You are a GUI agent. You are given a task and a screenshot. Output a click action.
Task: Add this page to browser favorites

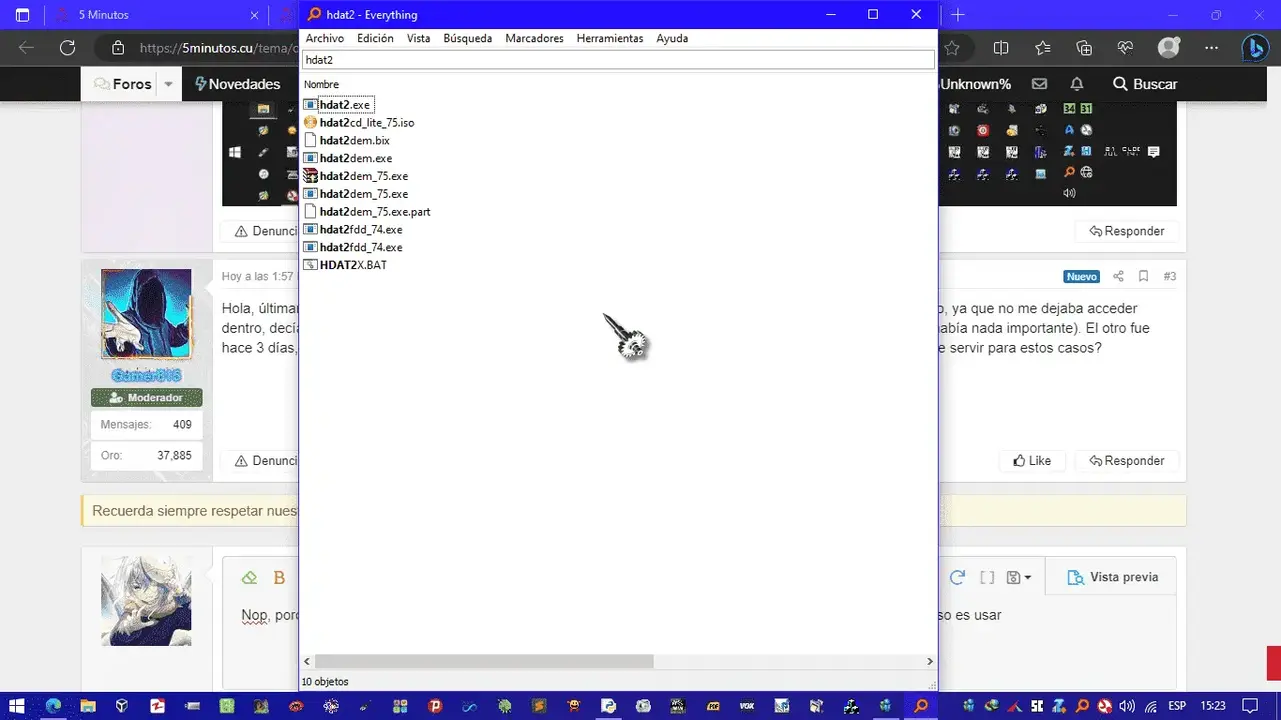pos(952,47)
